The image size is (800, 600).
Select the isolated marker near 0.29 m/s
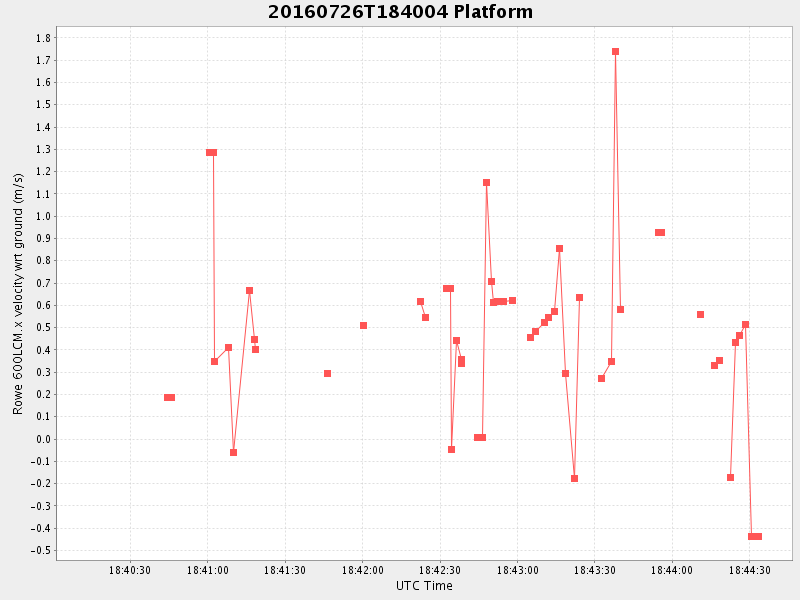(327, 373)
